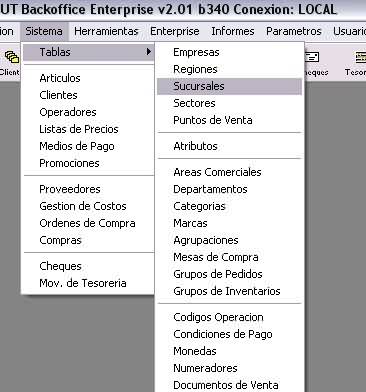Select Grupos de Inventarios option

tap(229, 291)
